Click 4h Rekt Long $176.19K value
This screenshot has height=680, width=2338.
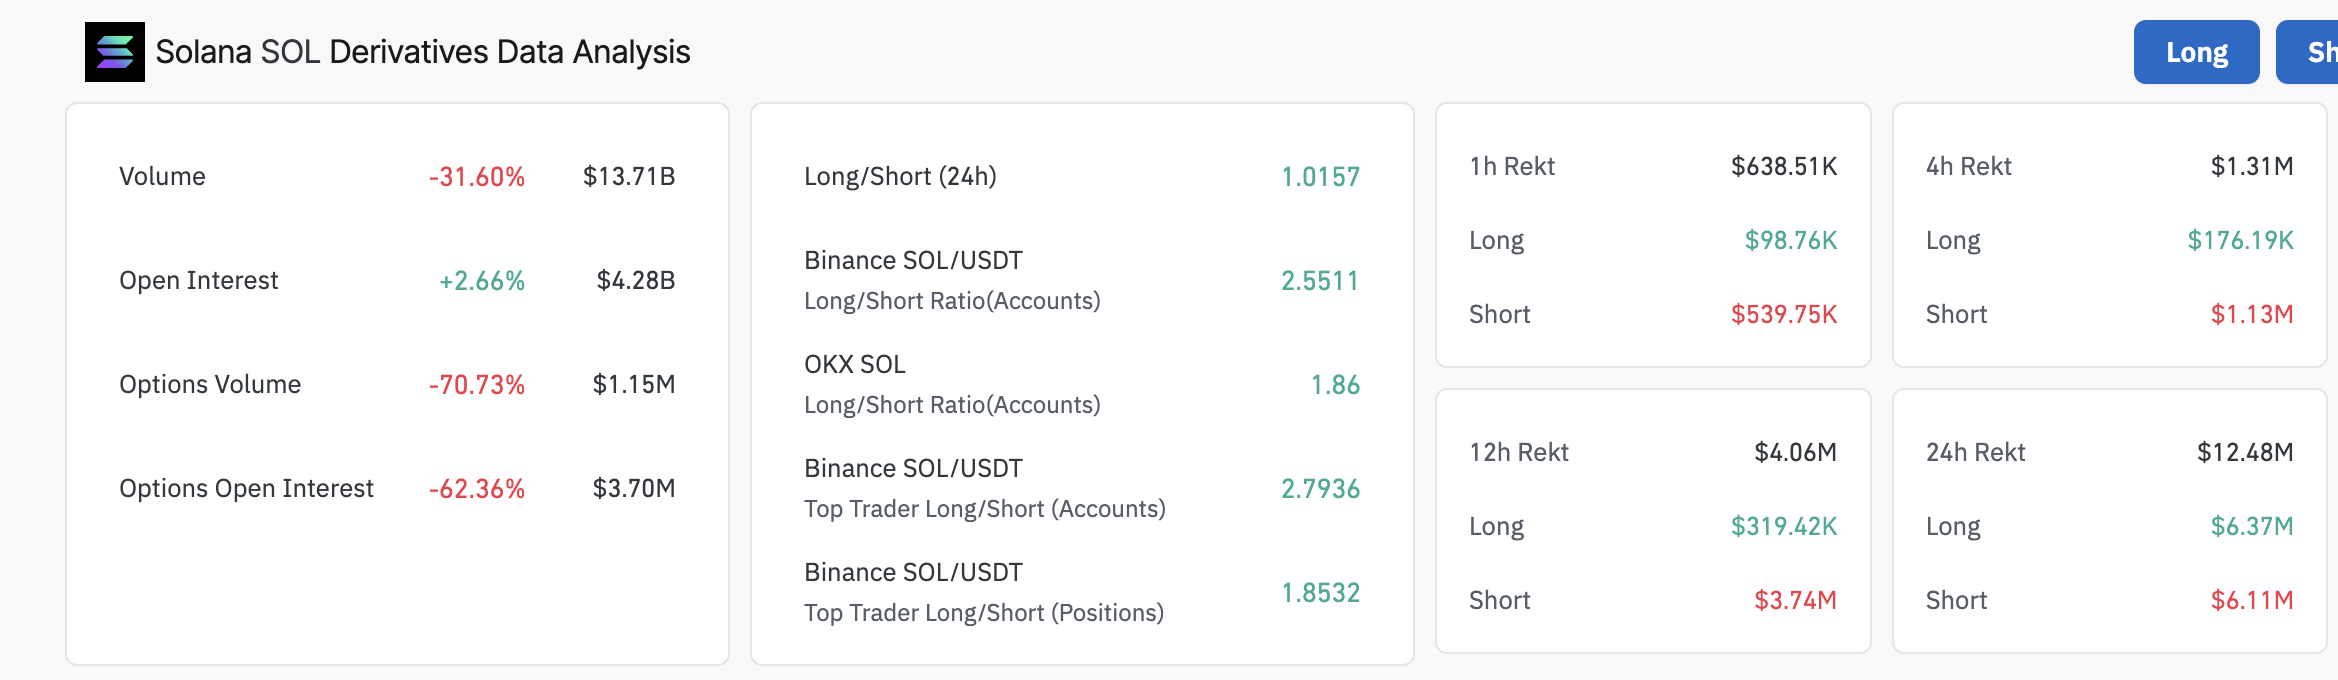[x=2240, y=241]
